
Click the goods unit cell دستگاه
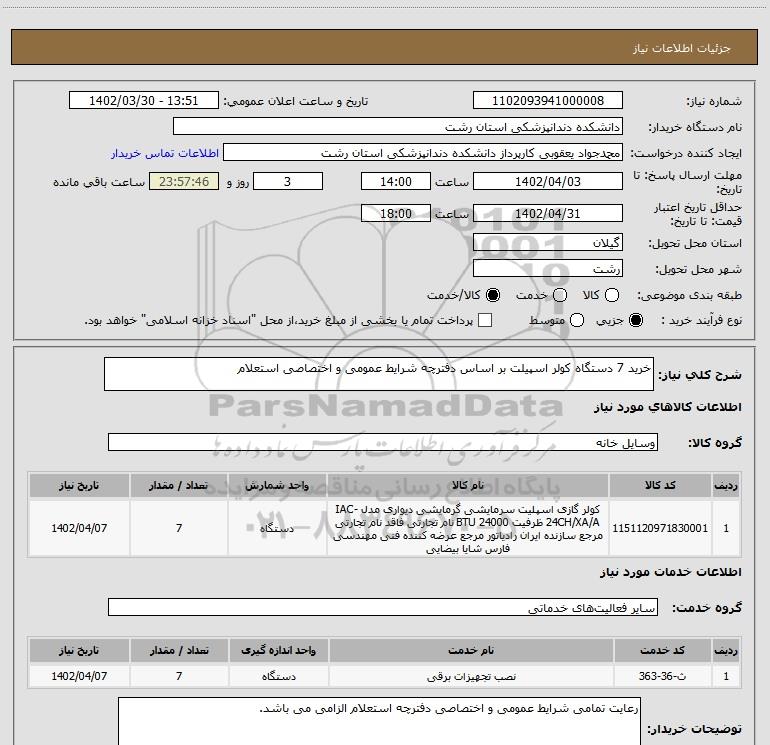(277, 528)
